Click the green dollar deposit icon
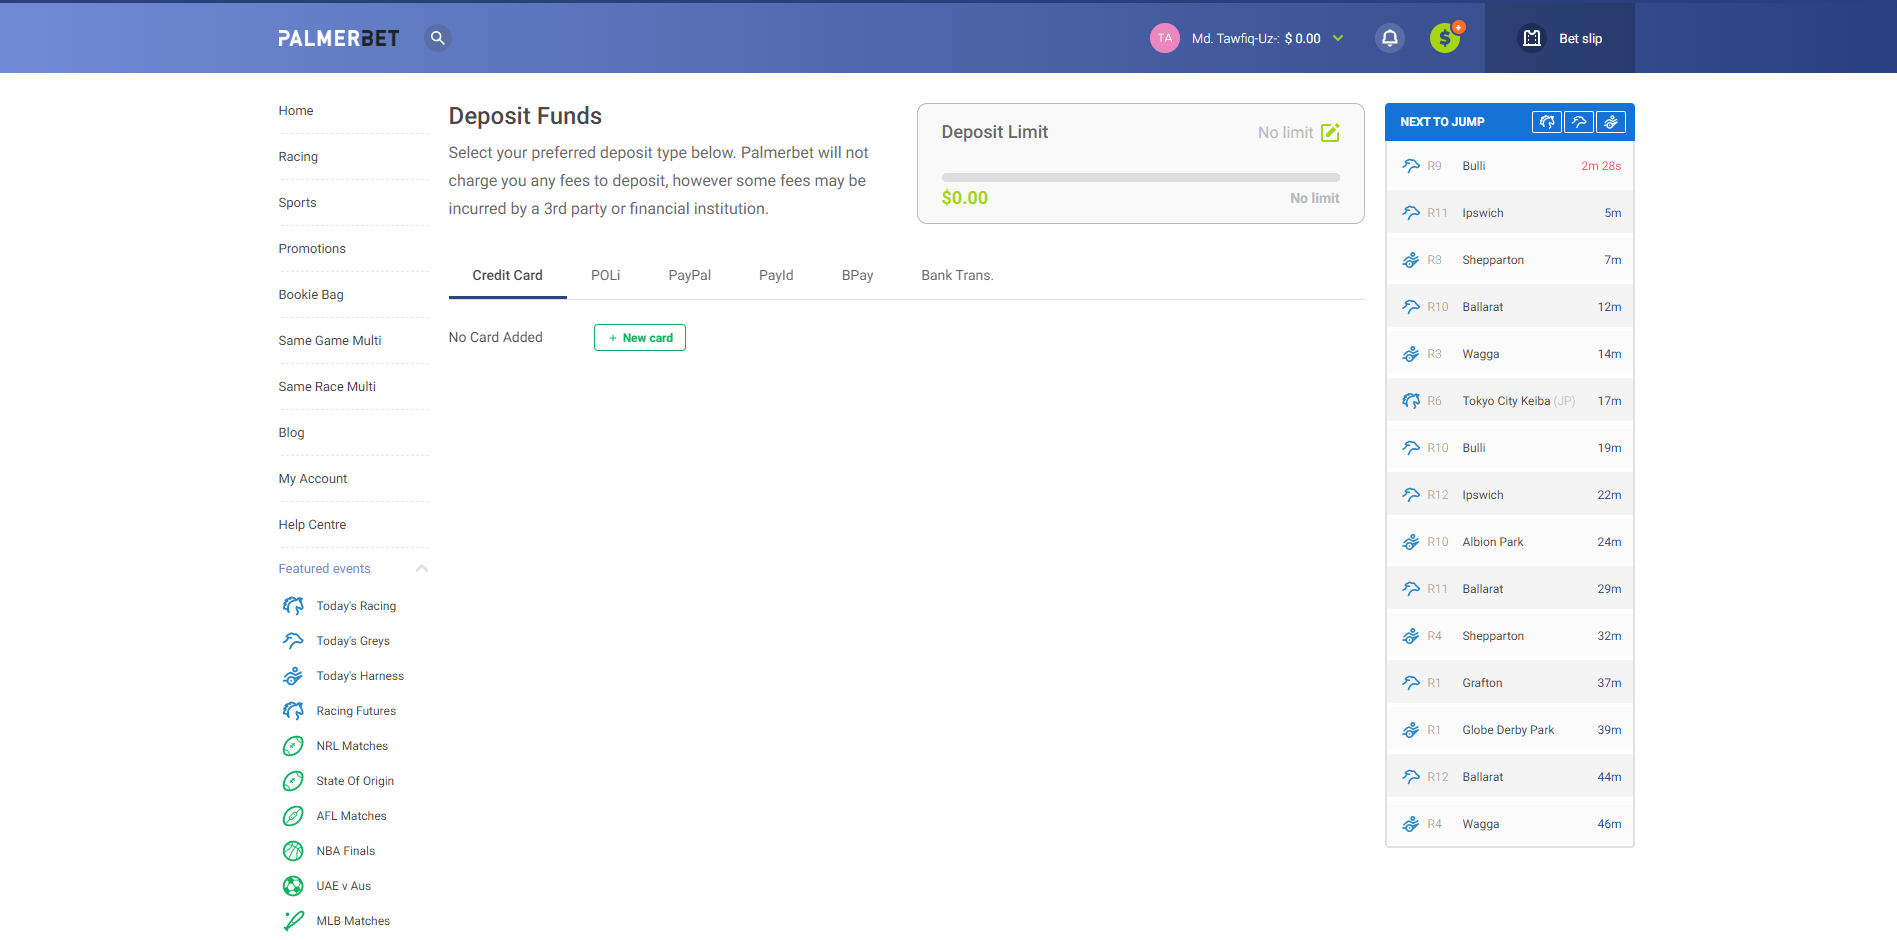Screen dimensions: 1897x940 click(x=1445, y=38)
